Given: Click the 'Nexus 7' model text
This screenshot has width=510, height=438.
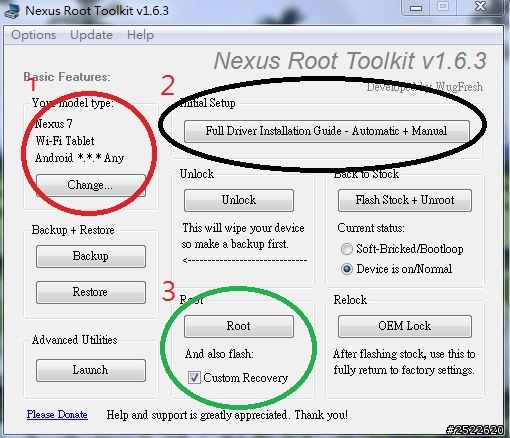Looking at the screenshot, I should (53, 124).
